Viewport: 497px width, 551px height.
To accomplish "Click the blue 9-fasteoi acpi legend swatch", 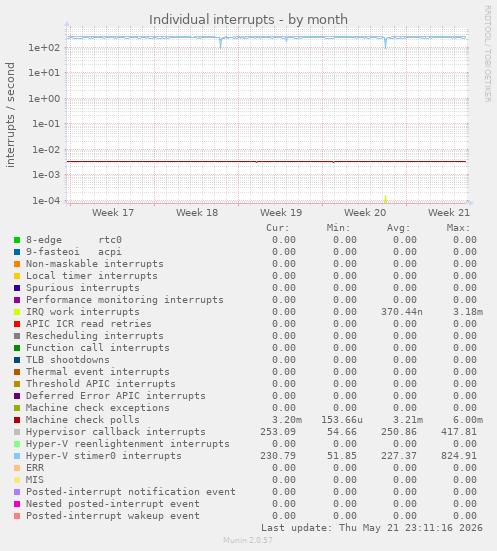I will pyautogui.click(x=17, y=252).
